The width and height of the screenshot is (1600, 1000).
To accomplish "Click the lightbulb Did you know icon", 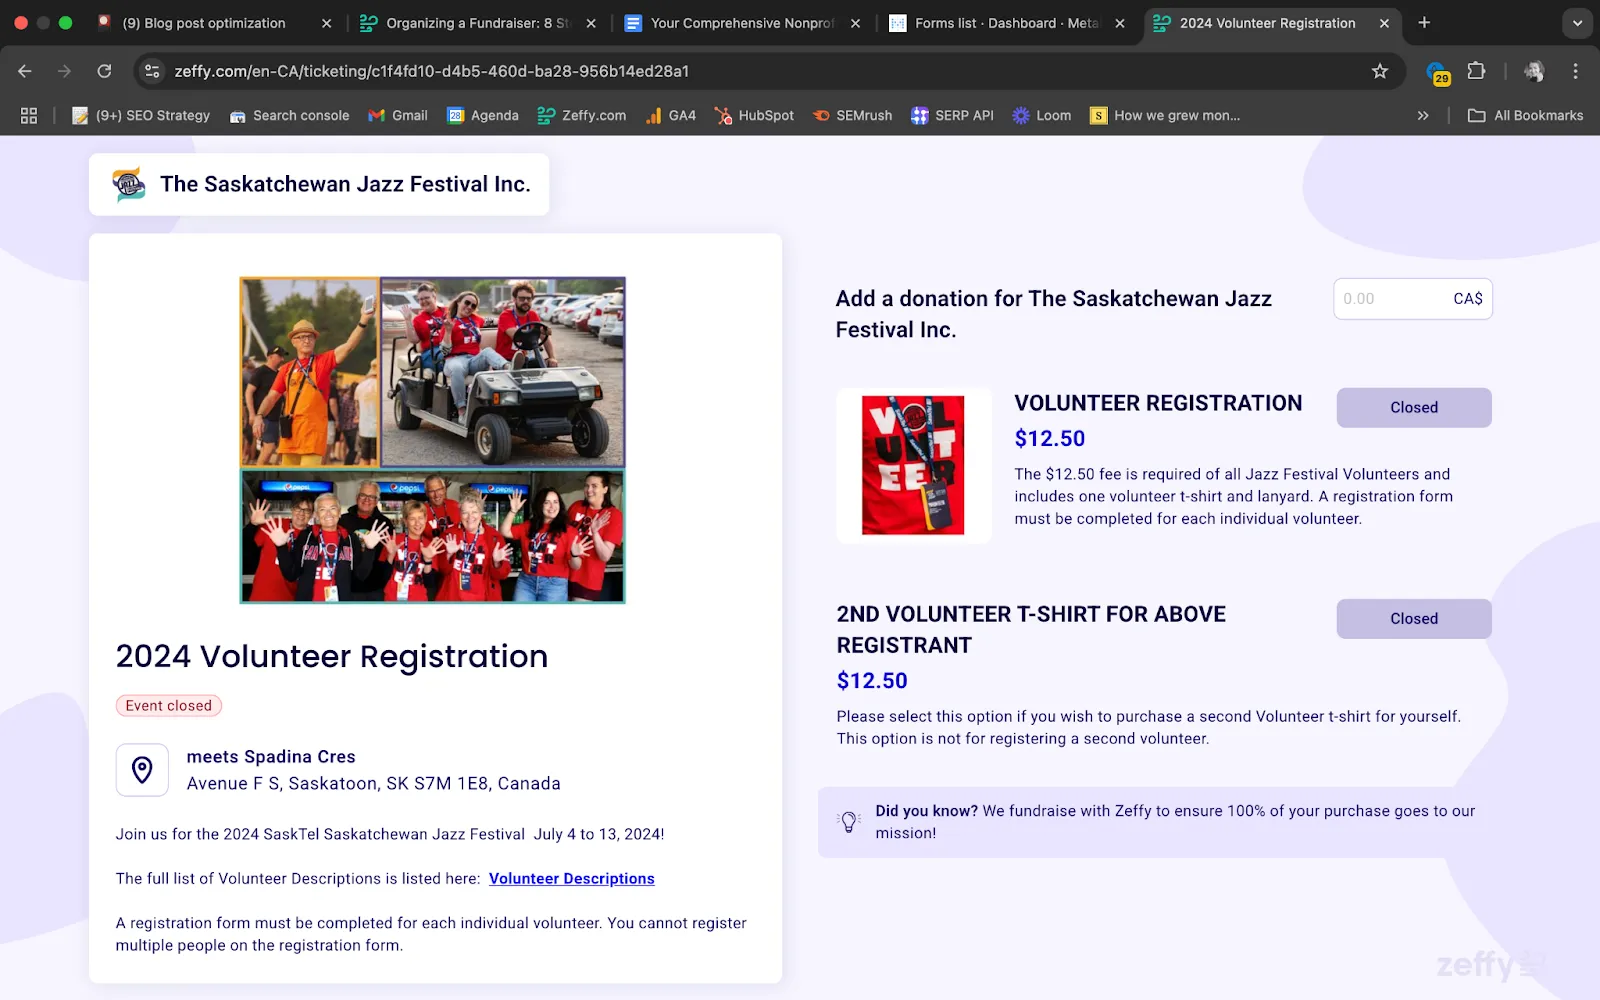I will point(848,822).
